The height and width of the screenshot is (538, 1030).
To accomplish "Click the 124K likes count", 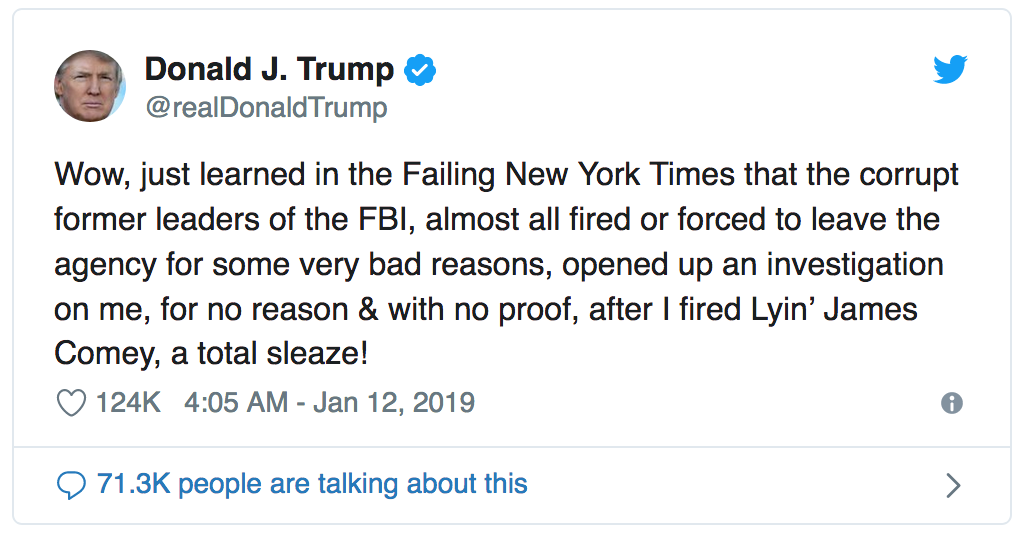I will tap(128, 402).
